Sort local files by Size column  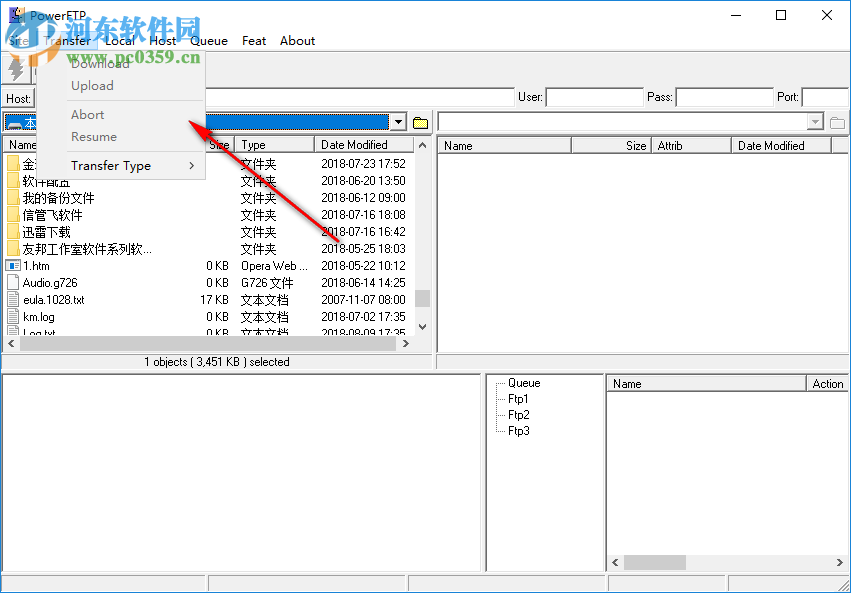pos(220,144)
